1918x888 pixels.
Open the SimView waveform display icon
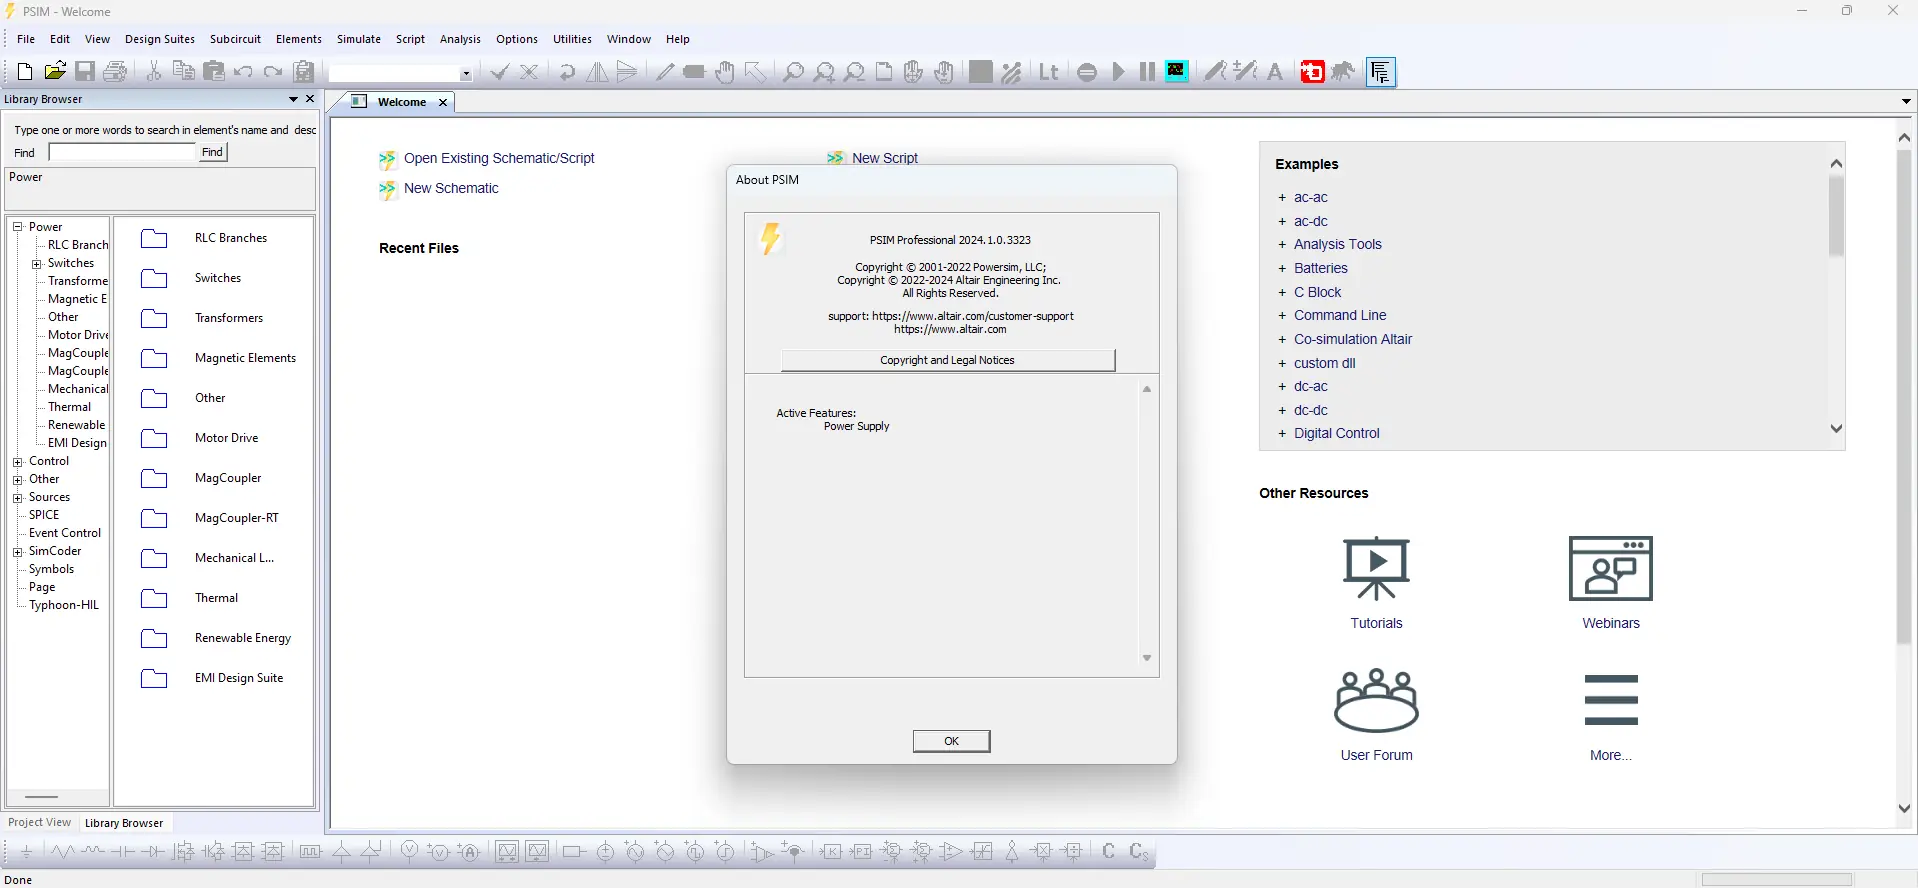point(1177,71)
